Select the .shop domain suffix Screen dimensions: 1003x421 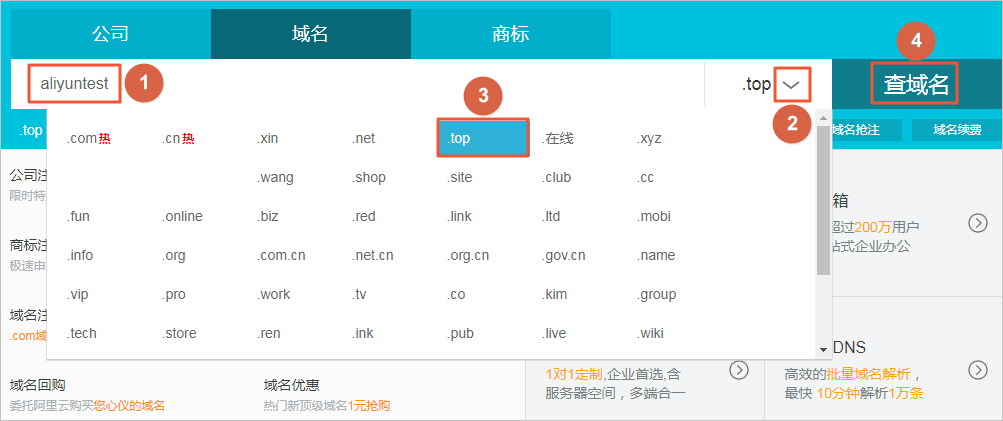coord(368,178)
